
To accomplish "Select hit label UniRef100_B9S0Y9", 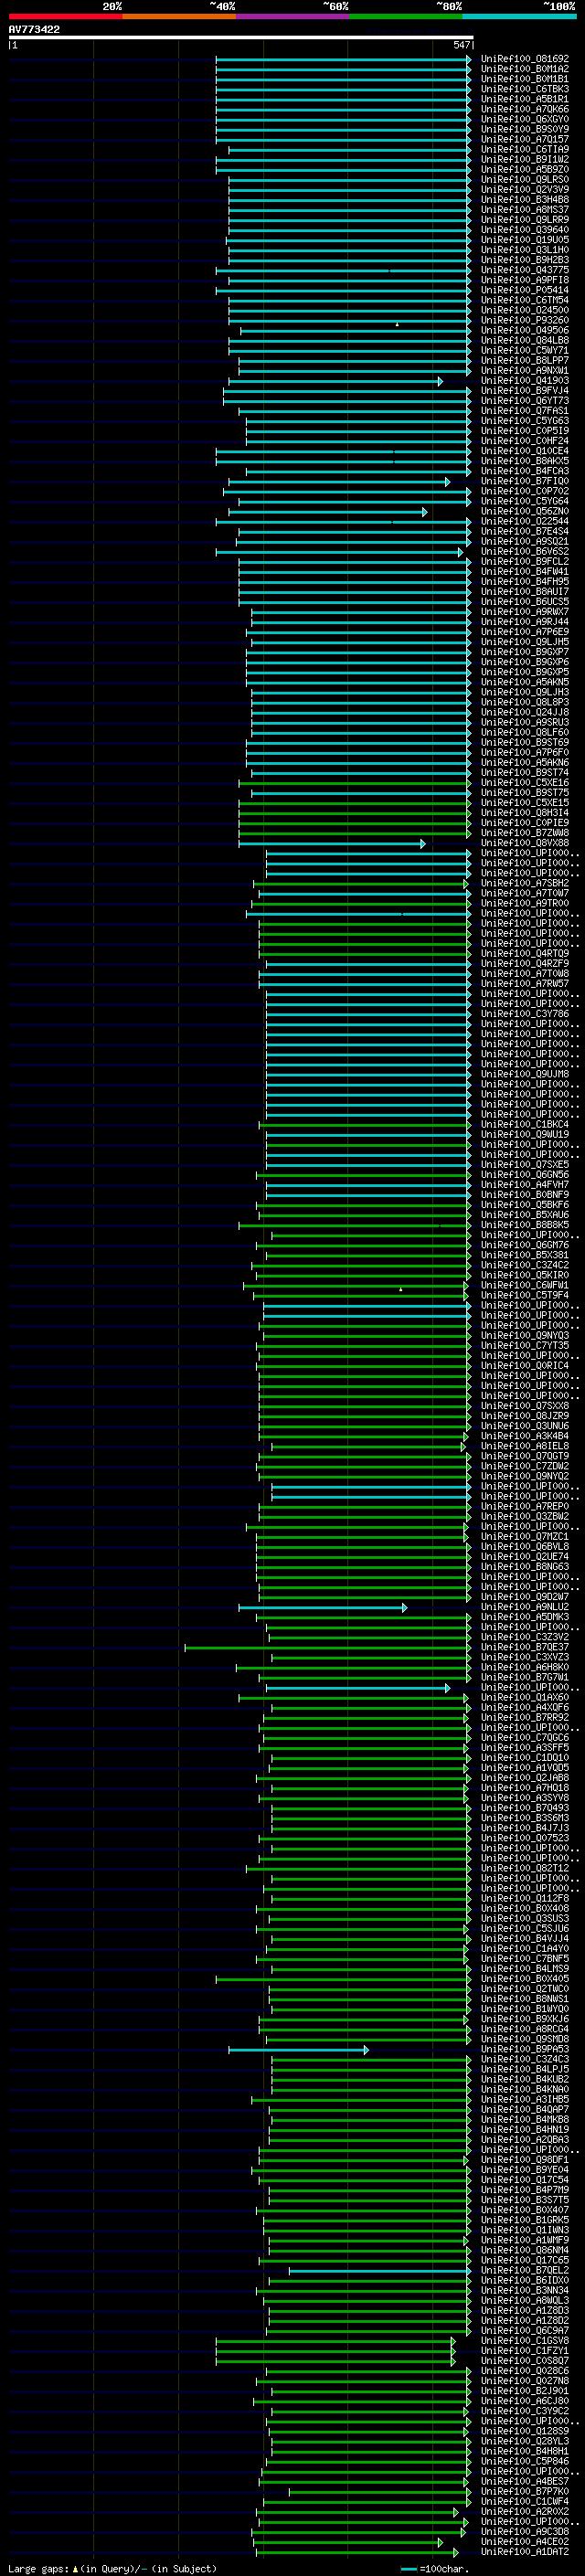I will click(x=525, y=129).
